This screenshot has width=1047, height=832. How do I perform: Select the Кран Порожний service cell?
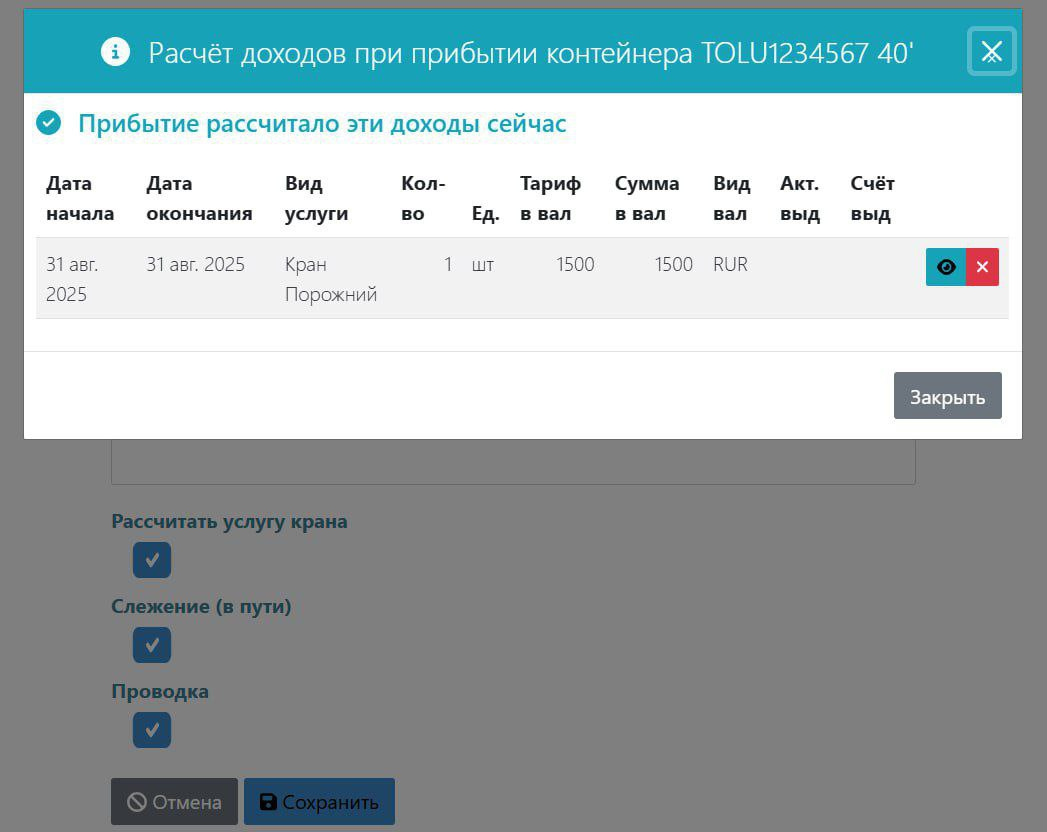coord(330,279)
